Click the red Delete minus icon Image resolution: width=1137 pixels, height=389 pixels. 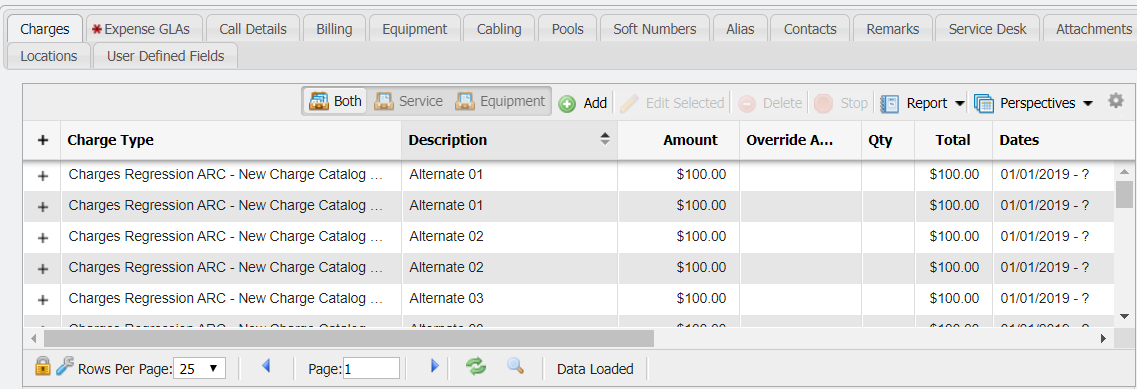(x=747, y=104)
